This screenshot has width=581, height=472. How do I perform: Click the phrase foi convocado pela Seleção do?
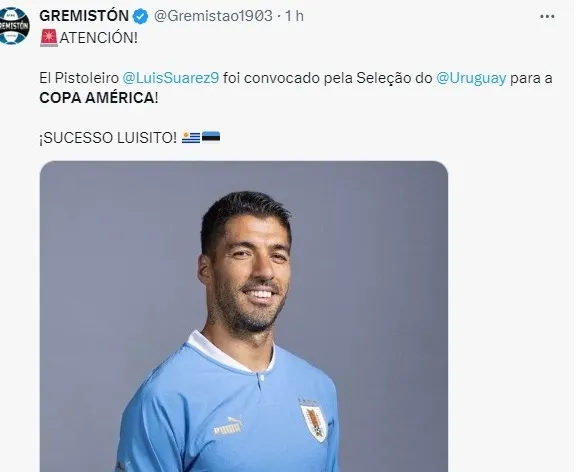[328, 78]
